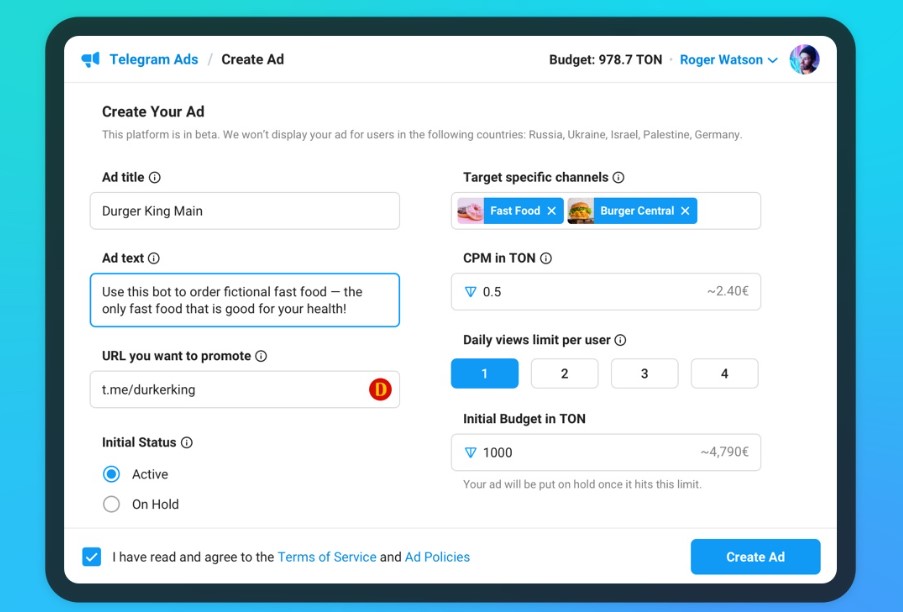Show the Ad text info icon tooltip
This screenshot has height=612, width=903.
pyautogui.click(x=154, y=258)
